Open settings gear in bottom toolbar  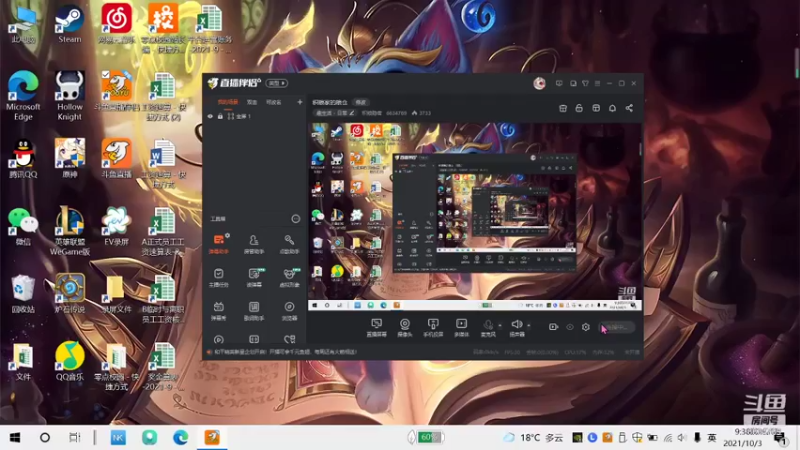pyautogui.click(x=586, y=327)
